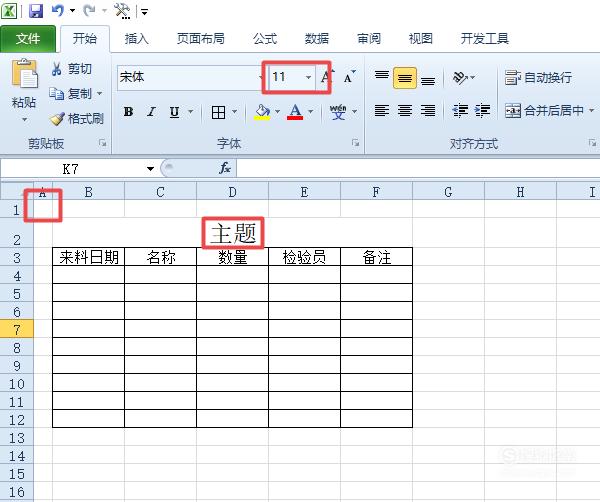Click the 主题 title cell

pyautogui.click(x=233, y=233)
